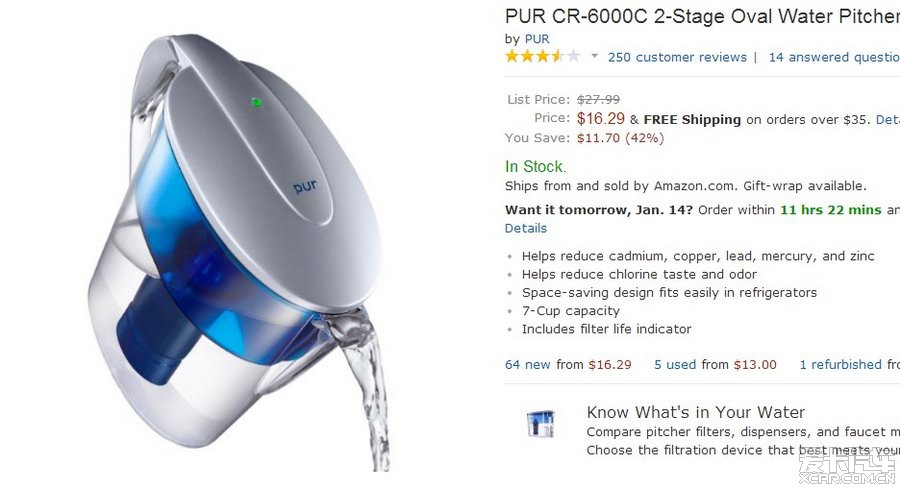Click the PUR brand link
The height and width of the screenshot is (489, 900).
tap(537, 39)
